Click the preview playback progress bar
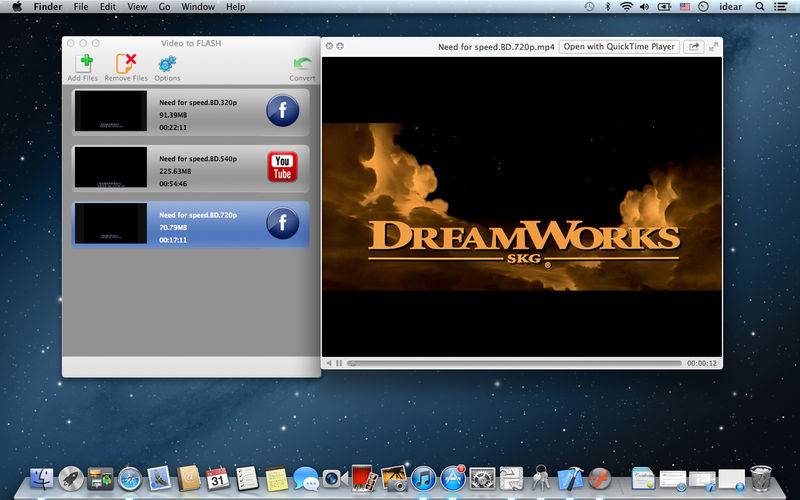The width and height of the screenshot is (800, 500). (x=514, y=363)
